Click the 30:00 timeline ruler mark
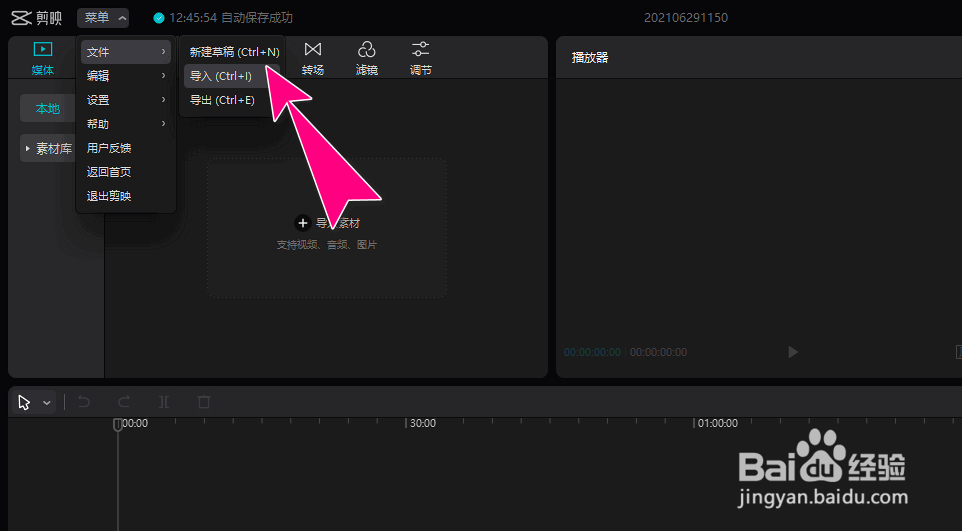The height and width of the screenshot is (531, 962). [423, 424]
